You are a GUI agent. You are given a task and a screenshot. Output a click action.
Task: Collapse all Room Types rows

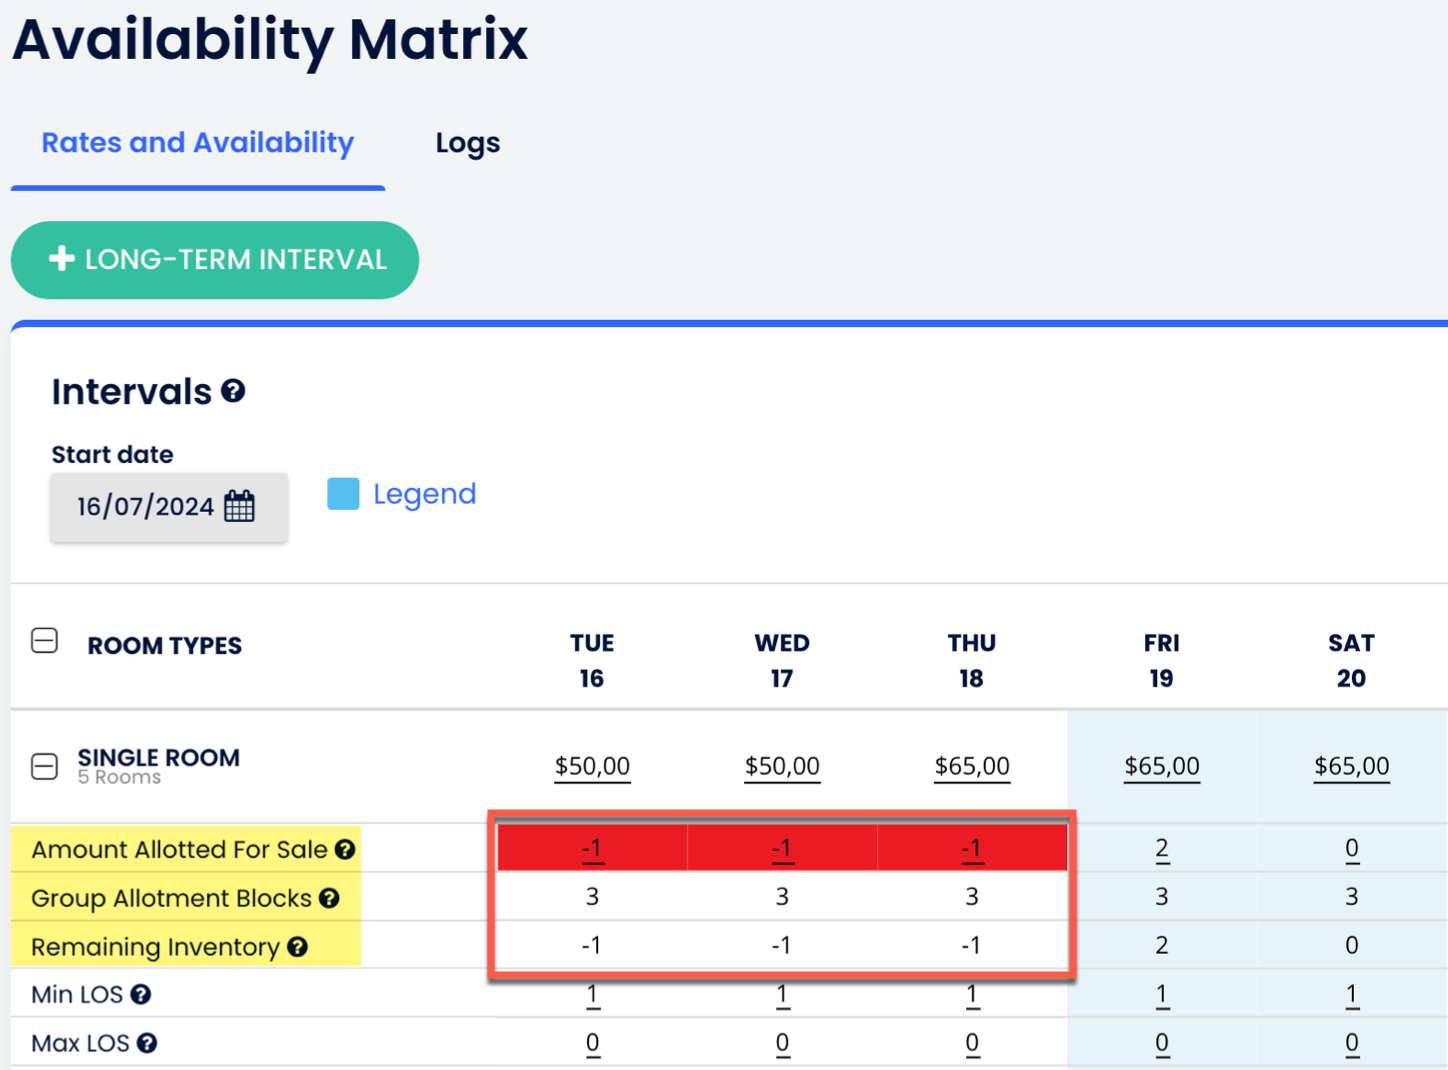coord(45,641)
